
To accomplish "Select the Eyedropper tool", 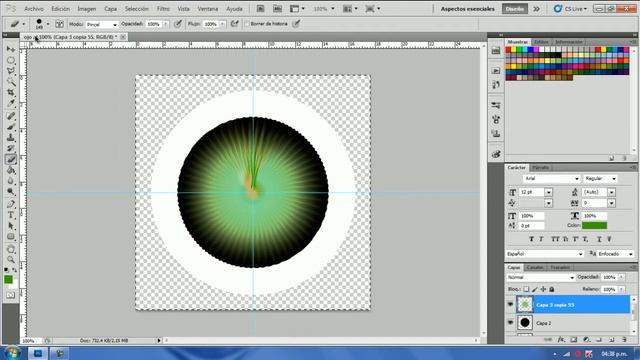I will pyautogui.click(x=11, y=104).
